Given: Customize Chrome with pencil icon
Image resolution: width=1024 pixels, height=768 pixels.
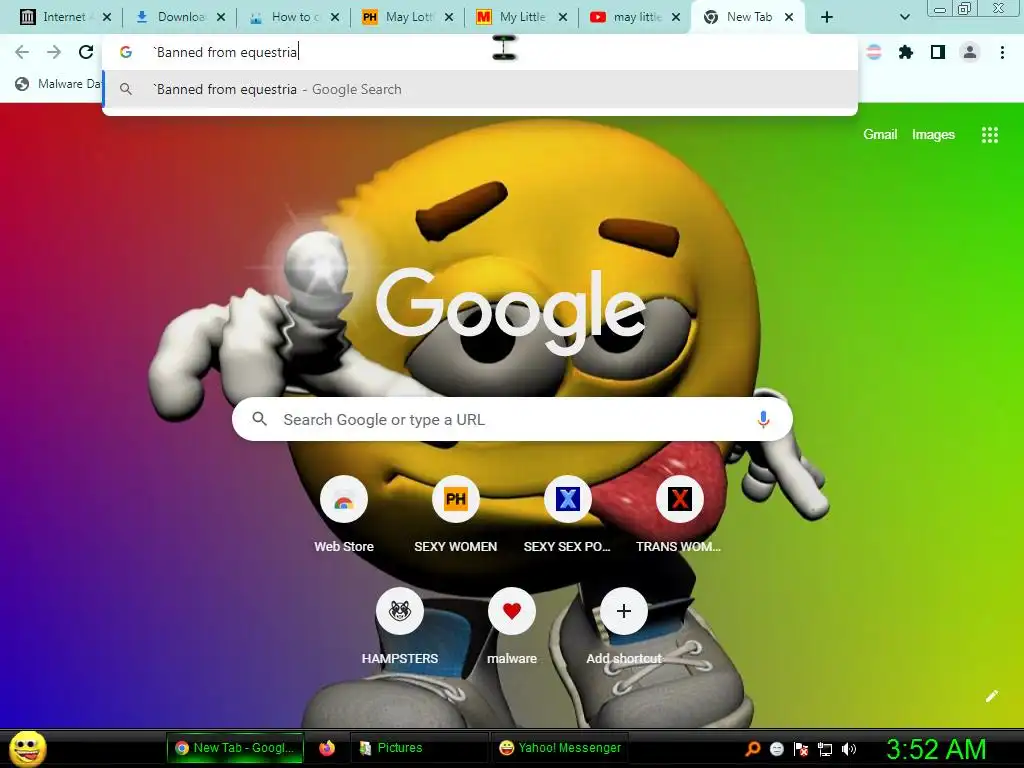Looking at the screenshot, I should tap(991, 696).
